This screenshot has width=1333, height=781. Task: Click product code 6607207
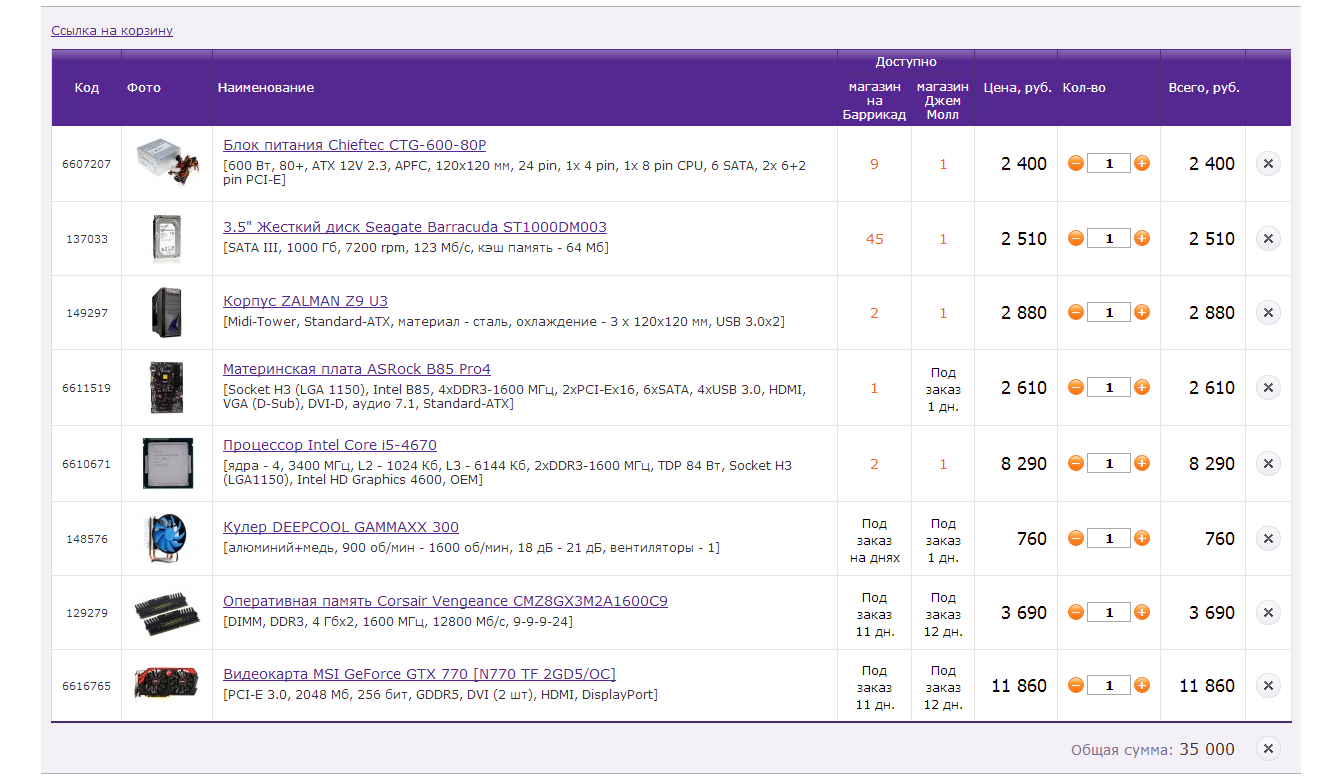87,164
